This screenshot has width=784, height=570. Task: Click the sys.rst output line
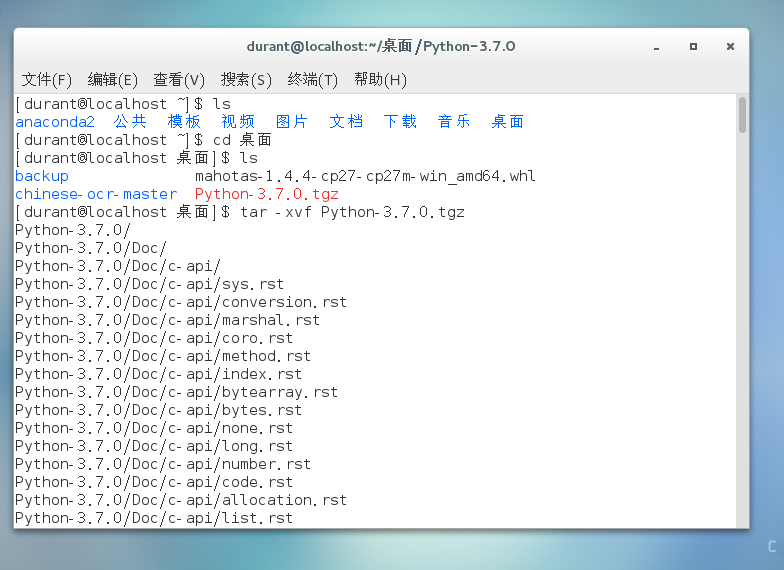pyautogui.click(x=150, y=284)
